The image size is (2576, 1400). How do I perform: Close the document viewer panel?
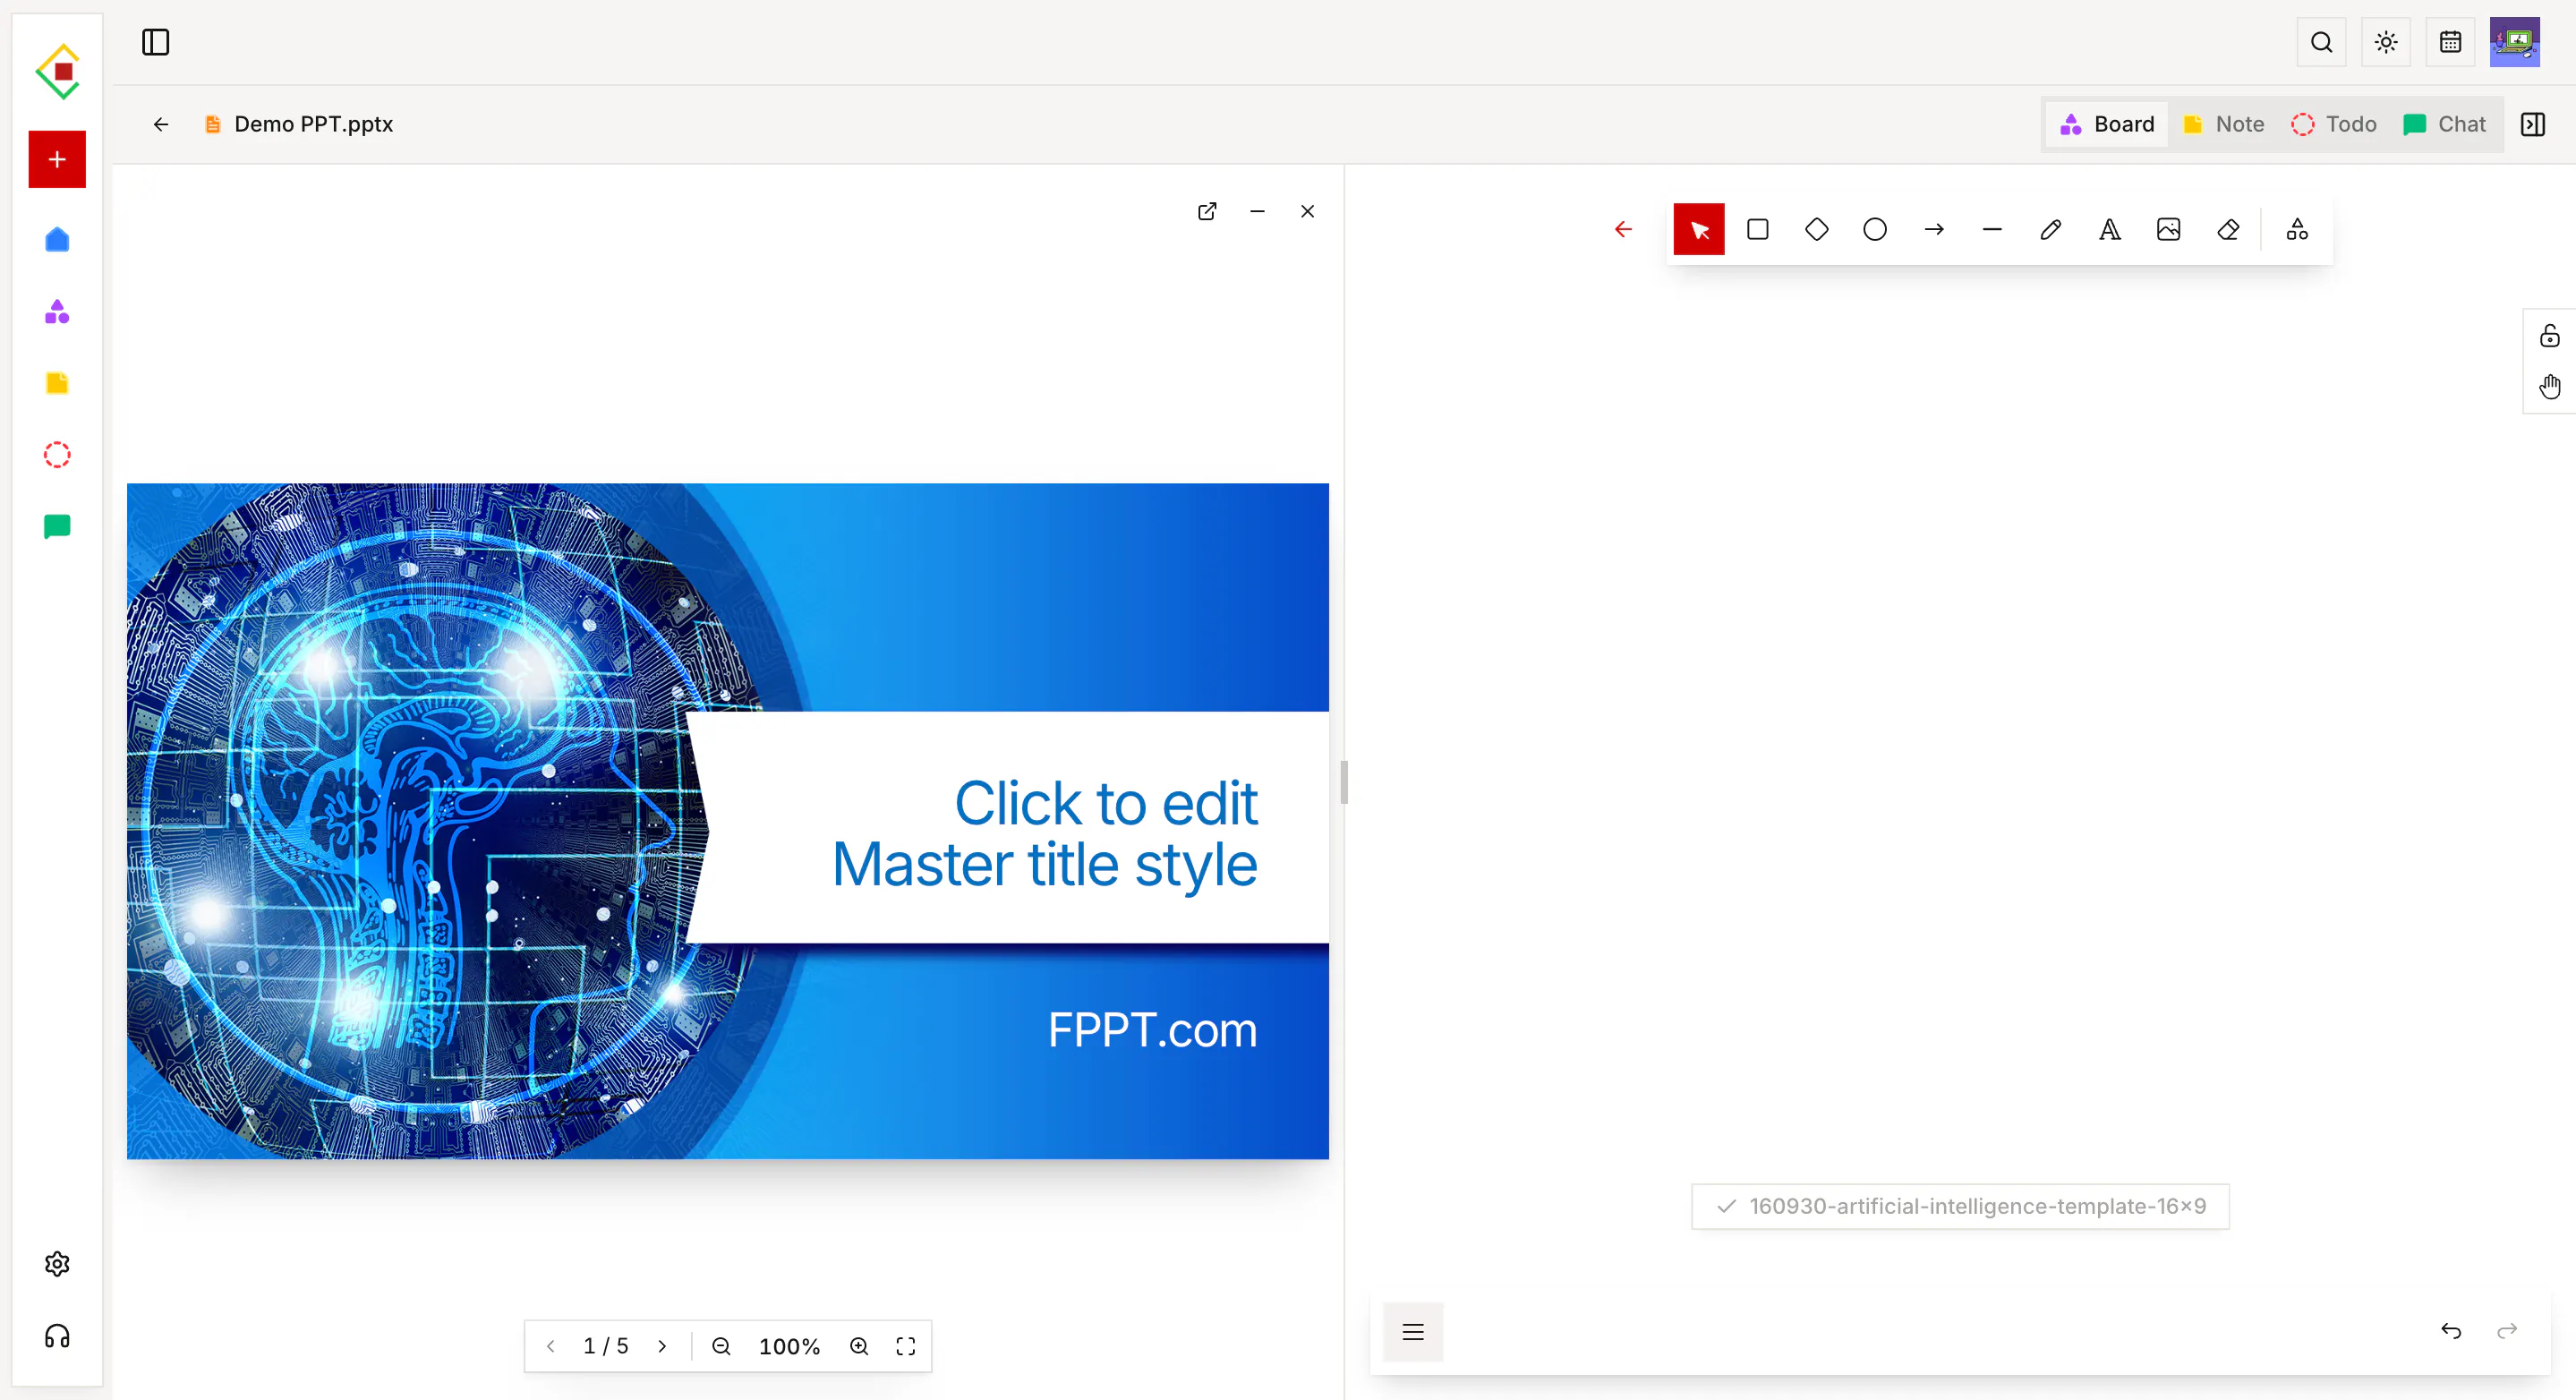pos(1307,211)
